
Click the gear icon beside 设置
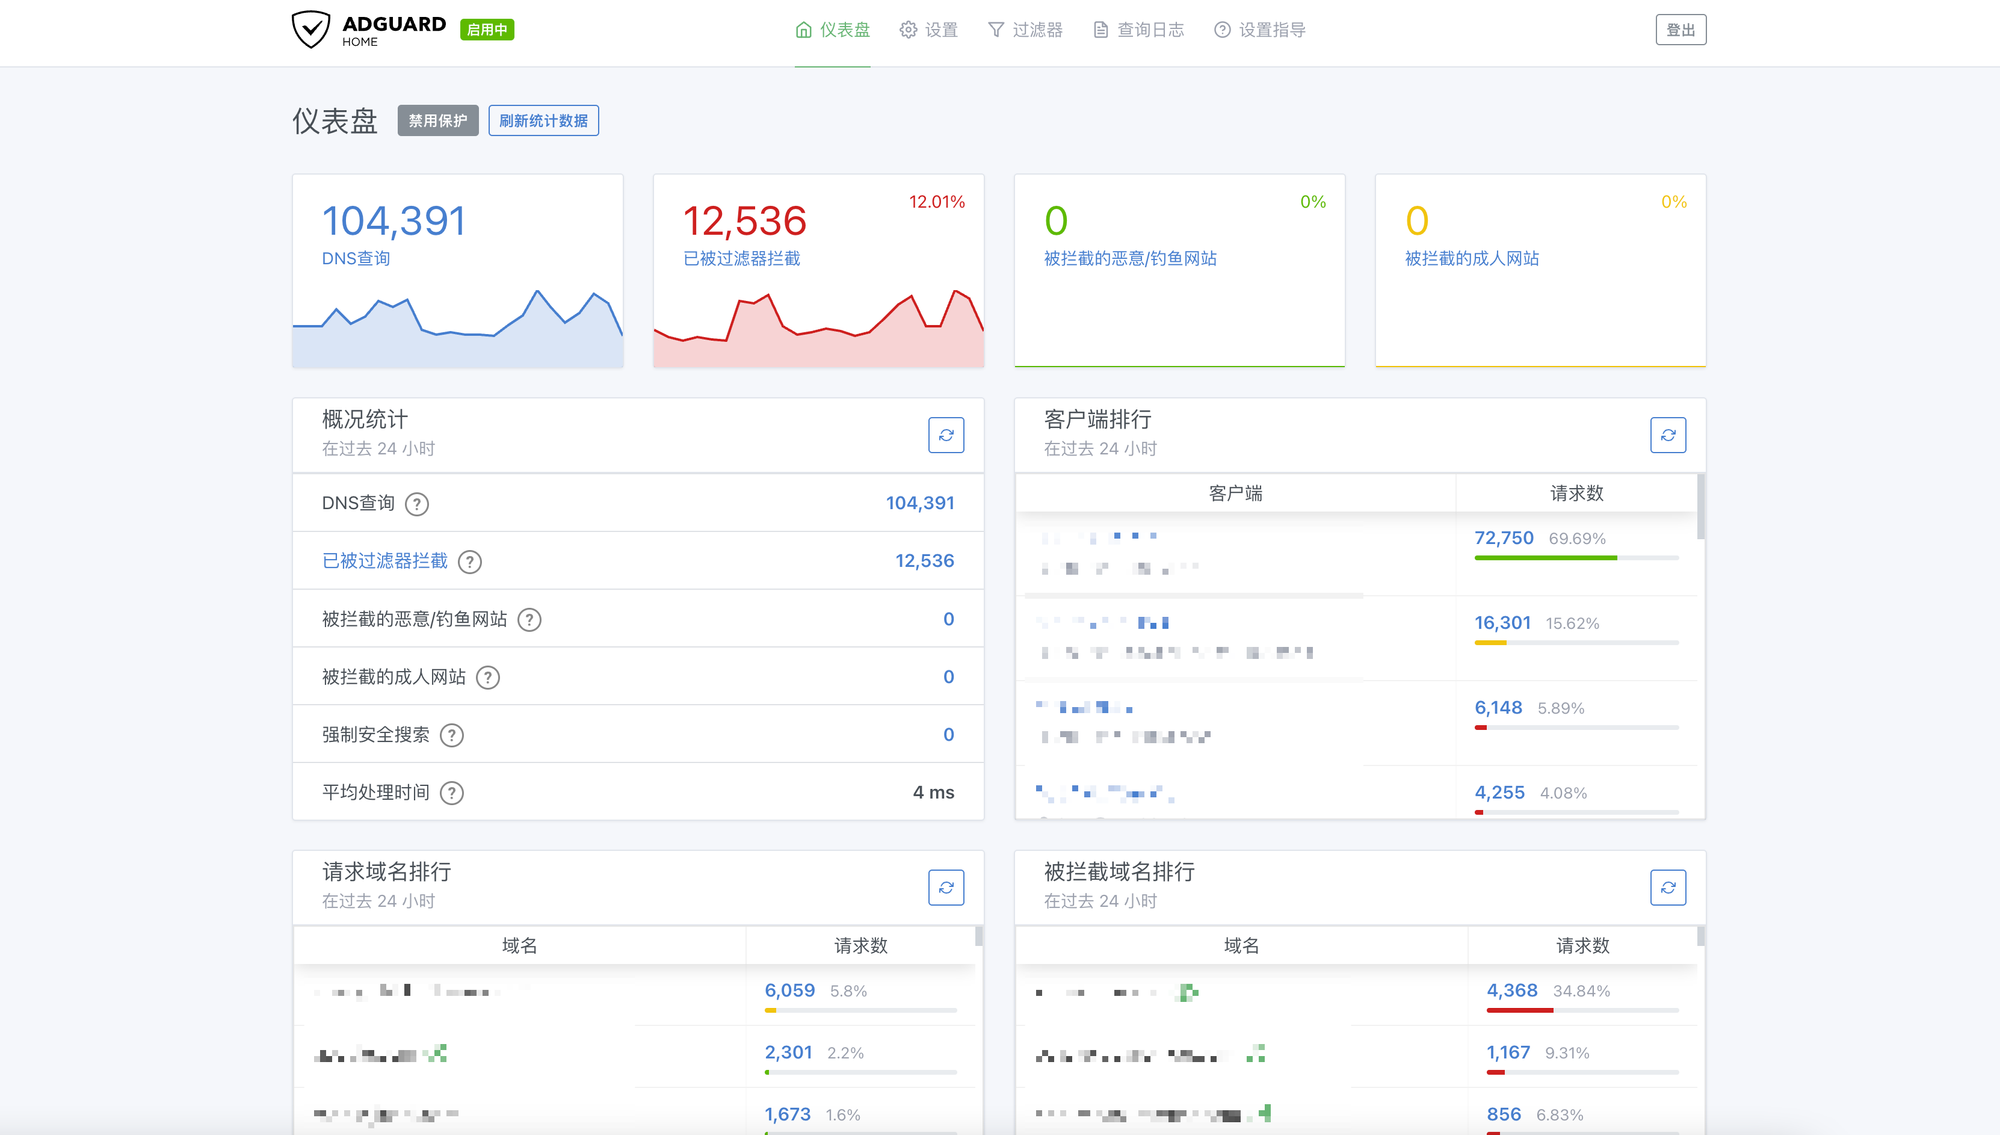(x=908, y=30)
